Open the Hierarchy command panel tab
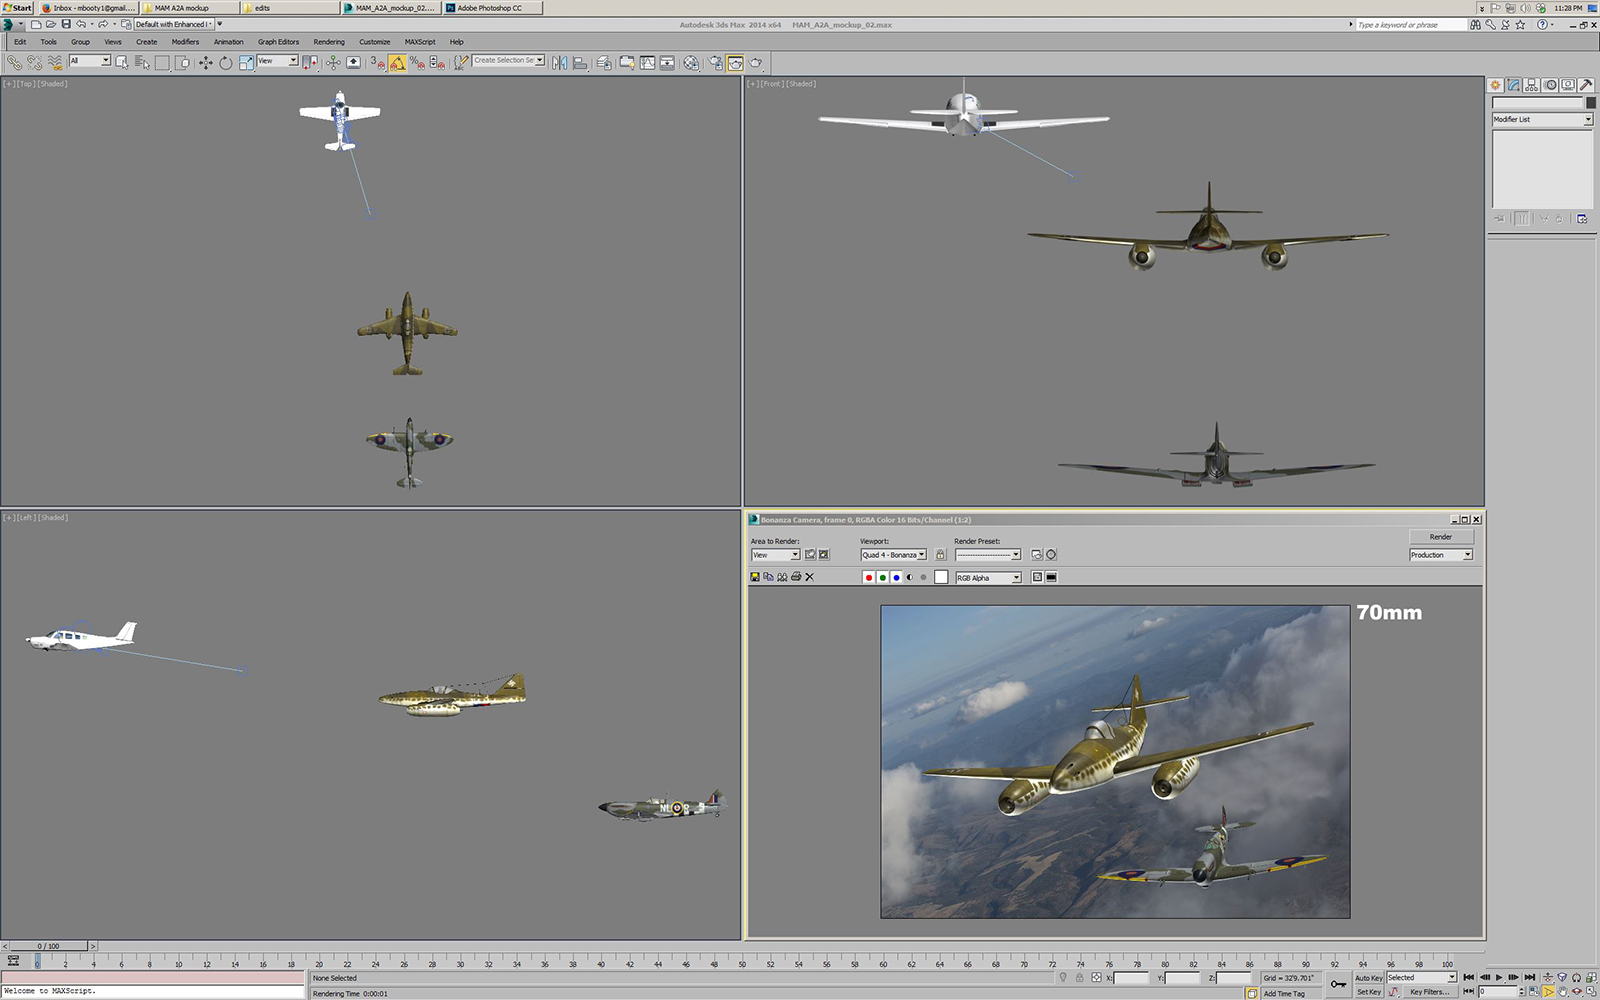The height and width of the screenshot is (1000, 1600). tap(1532, 85)
